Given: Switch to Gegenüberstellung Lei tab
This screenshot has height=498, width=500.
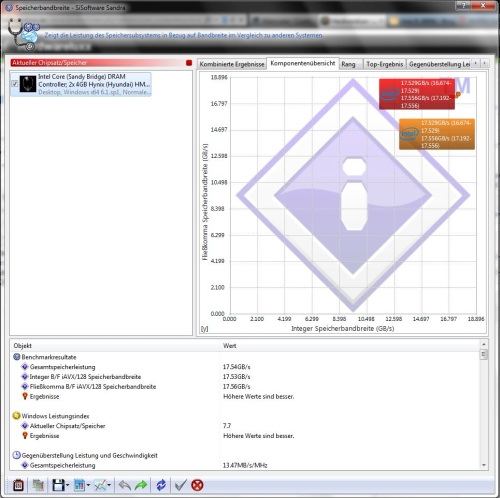Looking at the screenshot, I should [x=439, y=64].
